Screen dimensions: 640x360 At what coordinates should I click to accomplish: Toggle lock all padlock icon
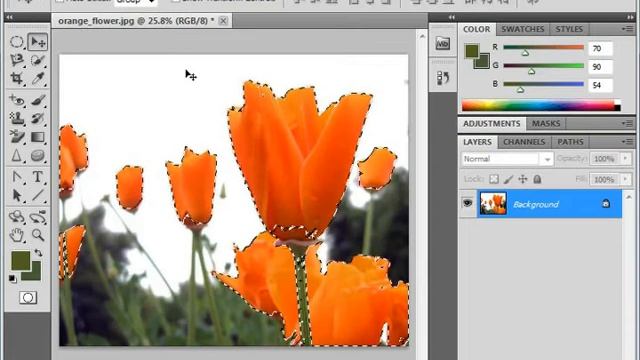pyautogui.click(x=537, y=179)
